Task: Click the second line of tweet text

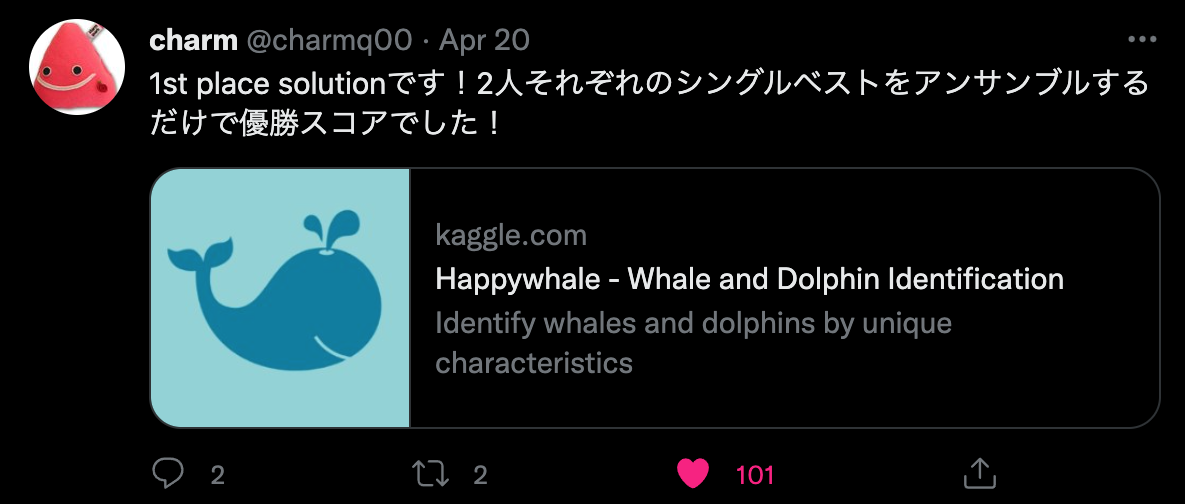Action: [x=326, y=121]
